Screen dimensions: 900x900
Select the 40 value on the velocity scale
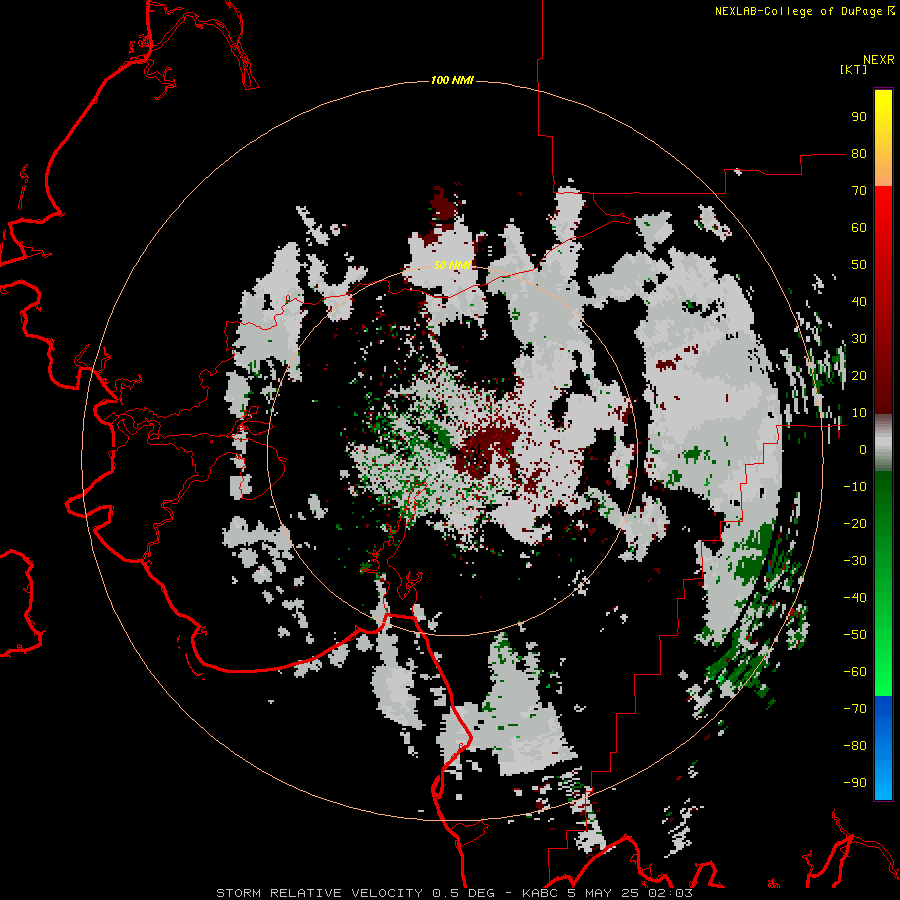[859, 302]
